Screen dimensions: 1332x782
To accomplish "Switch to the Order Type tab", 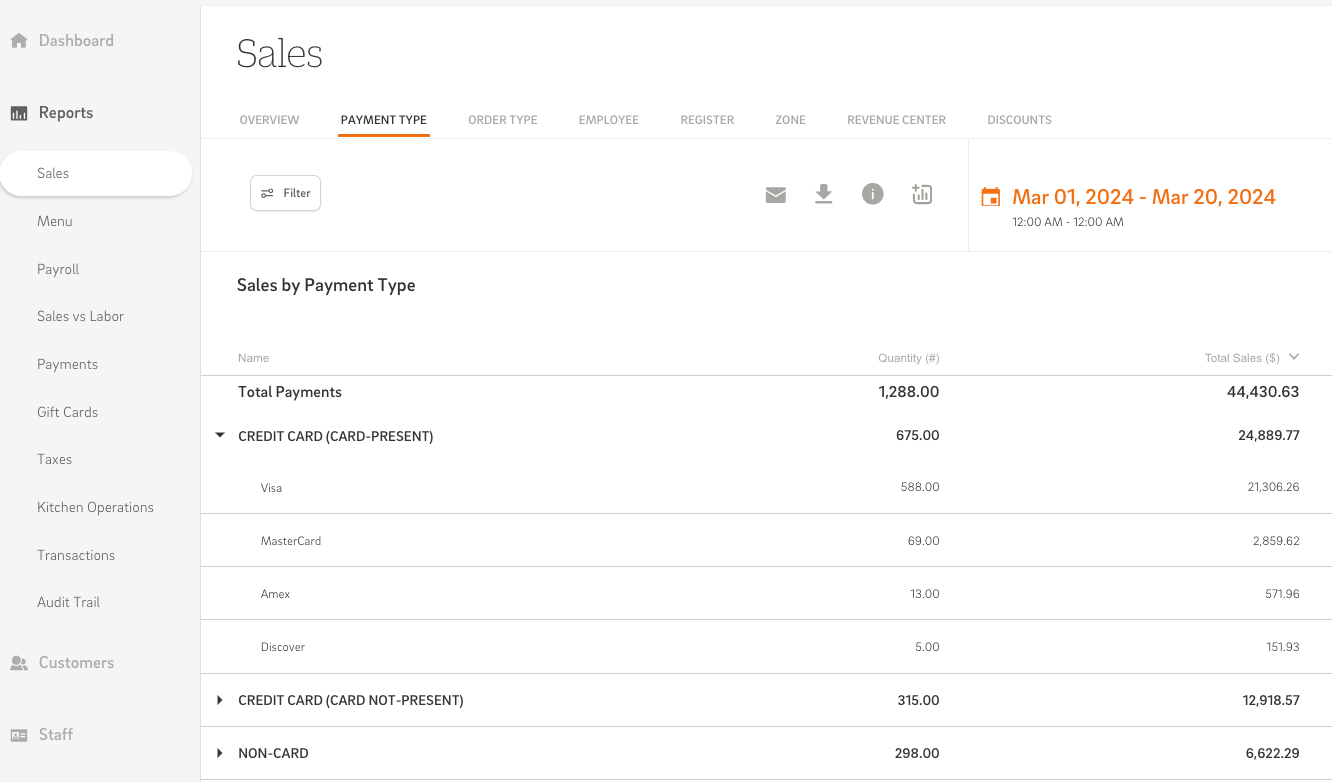I will pos(503,120).
